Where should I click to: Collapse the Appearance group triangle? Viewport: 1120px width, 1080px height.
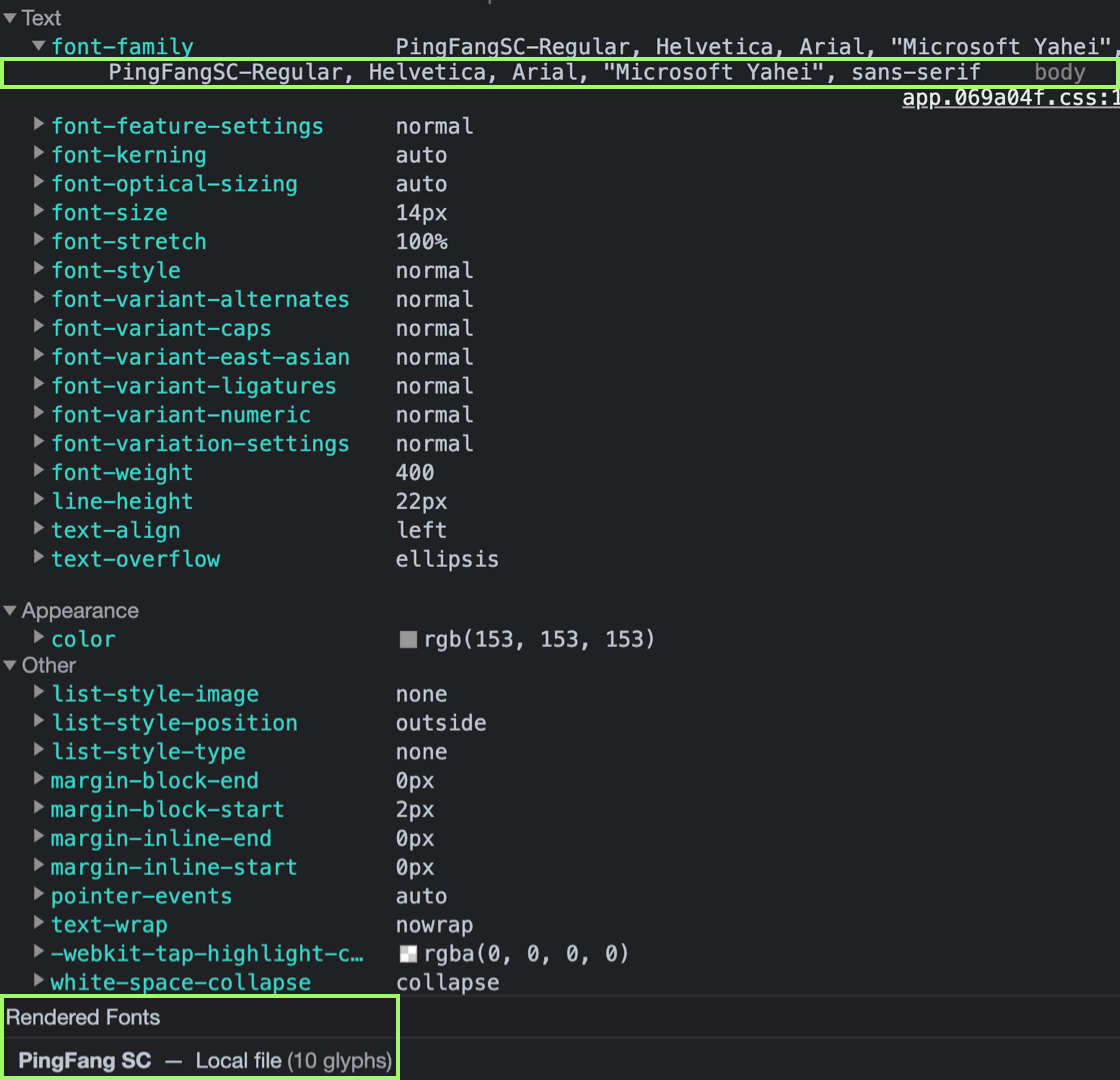[x=10, y=611]
